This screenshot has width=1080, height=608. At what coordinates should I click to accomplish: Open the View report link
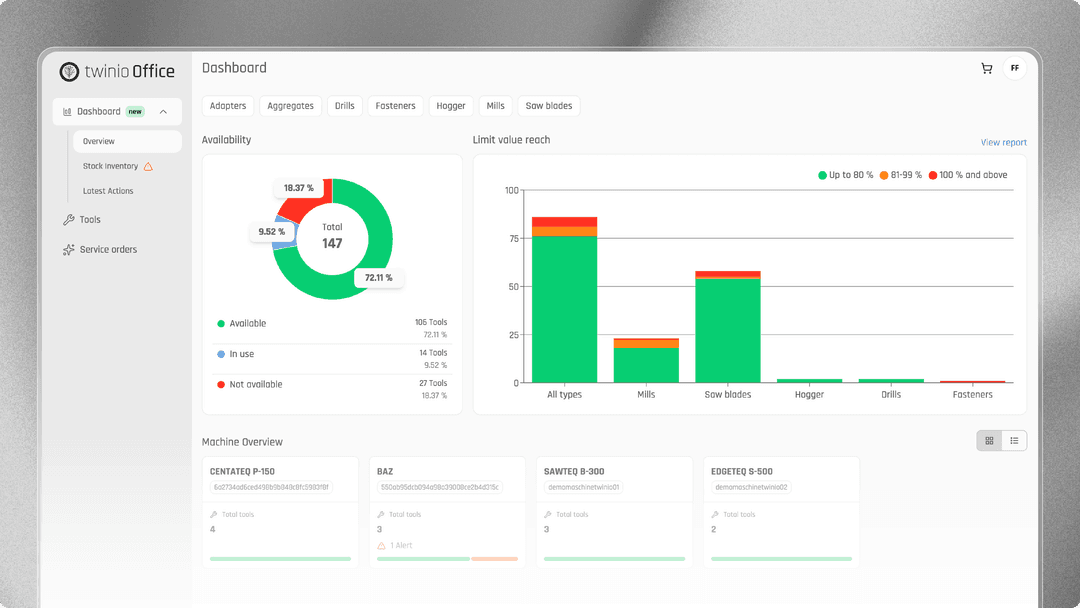1004,143
